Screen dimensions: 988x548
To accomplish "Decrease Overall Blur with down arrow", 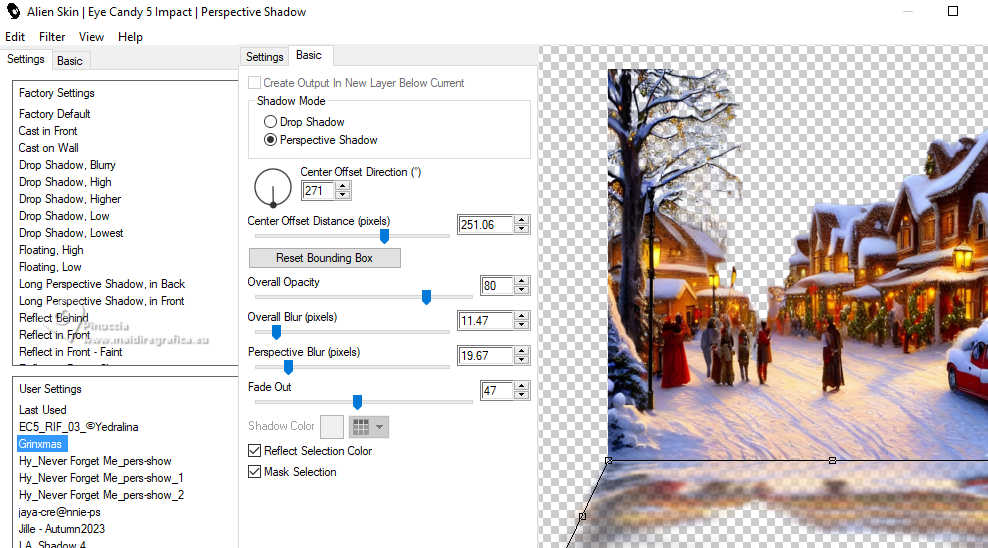I will [x=521, y=325].
